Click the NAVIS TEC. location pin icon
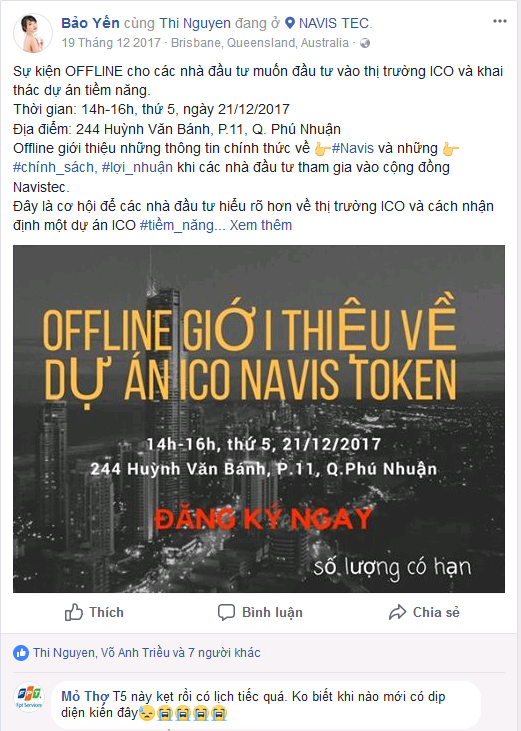 [290, 23]
